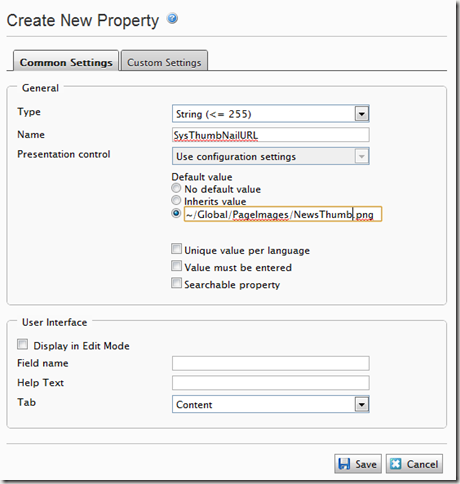460x484 pixels.
Task: Click the Help Text input field
Action: pos(271,383)
